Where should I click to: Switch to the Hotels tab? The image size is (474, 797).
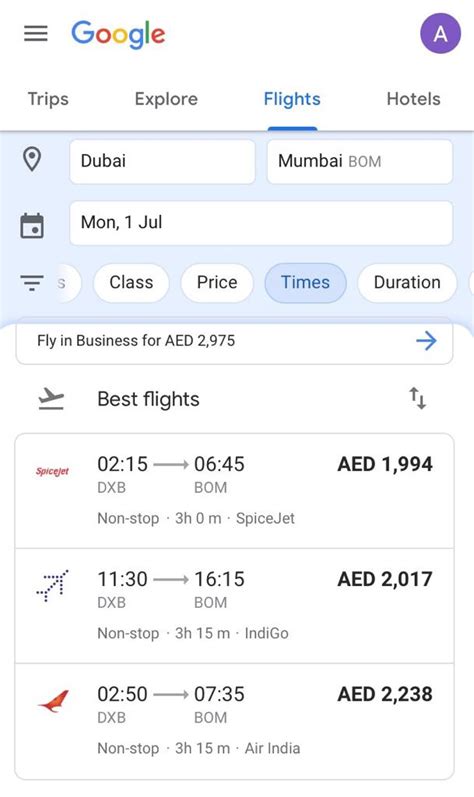point(414,99)
